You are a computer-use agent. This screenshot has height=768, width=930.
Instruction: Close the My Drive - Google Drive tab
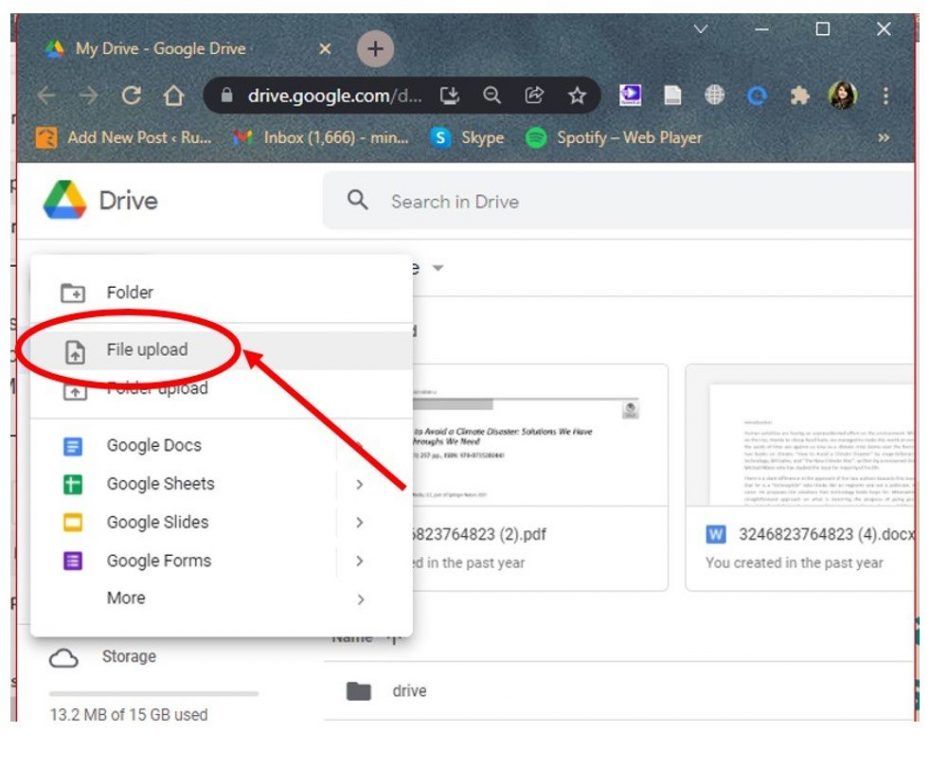pos(324,49)
